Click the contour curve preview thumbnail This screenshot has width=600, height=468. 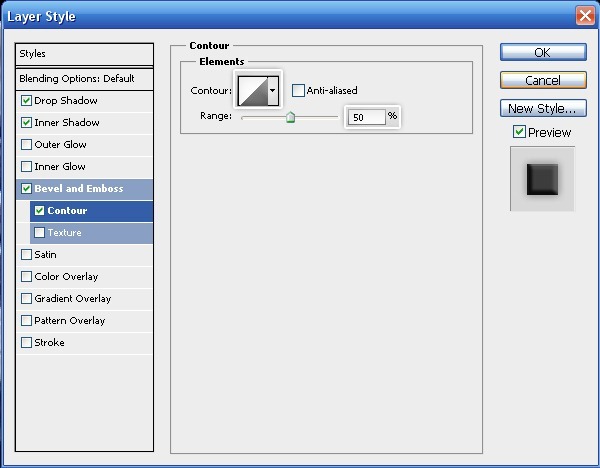click(251, 91)
